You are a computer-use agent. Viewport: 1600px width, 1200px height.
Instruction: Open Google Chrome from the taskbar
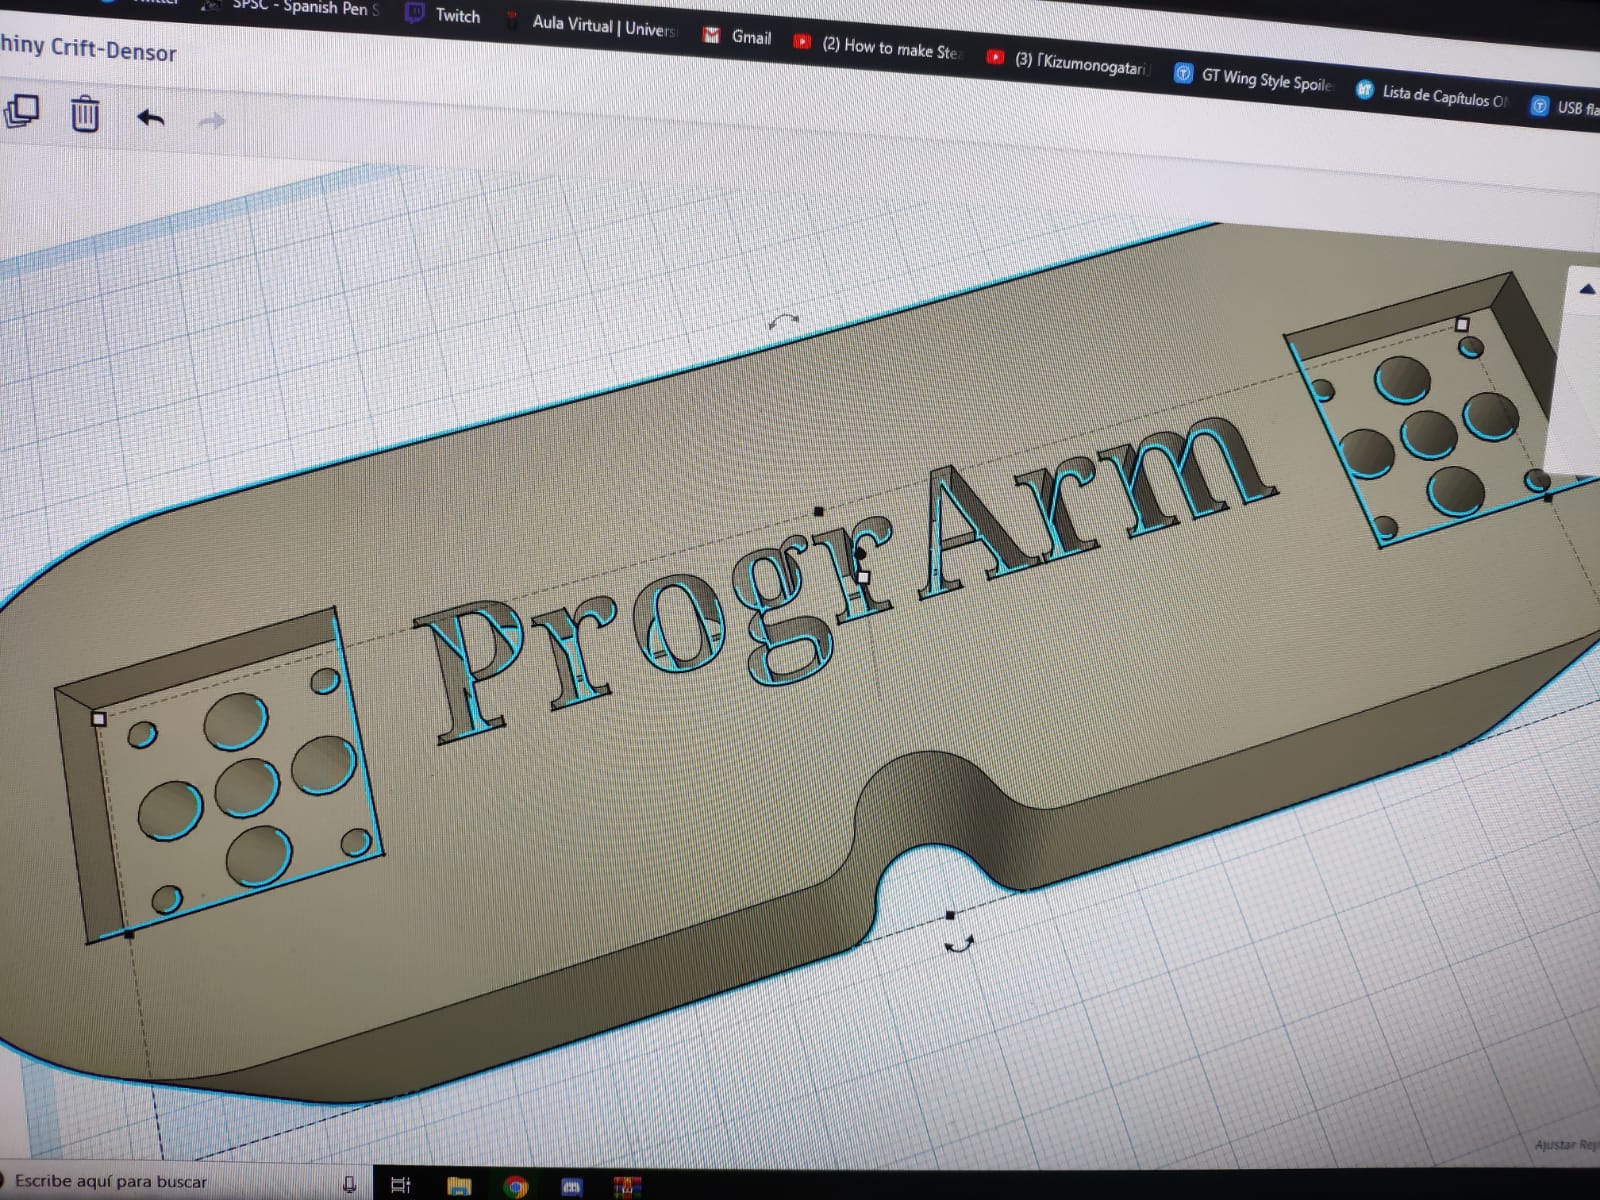(516, 1187)
